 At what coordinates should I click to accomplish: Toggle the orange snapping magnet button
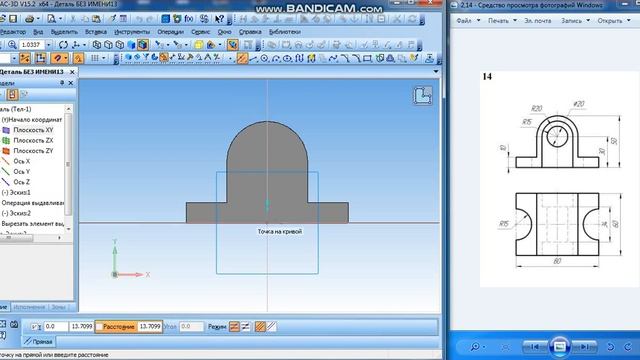[x=58, y=58]
